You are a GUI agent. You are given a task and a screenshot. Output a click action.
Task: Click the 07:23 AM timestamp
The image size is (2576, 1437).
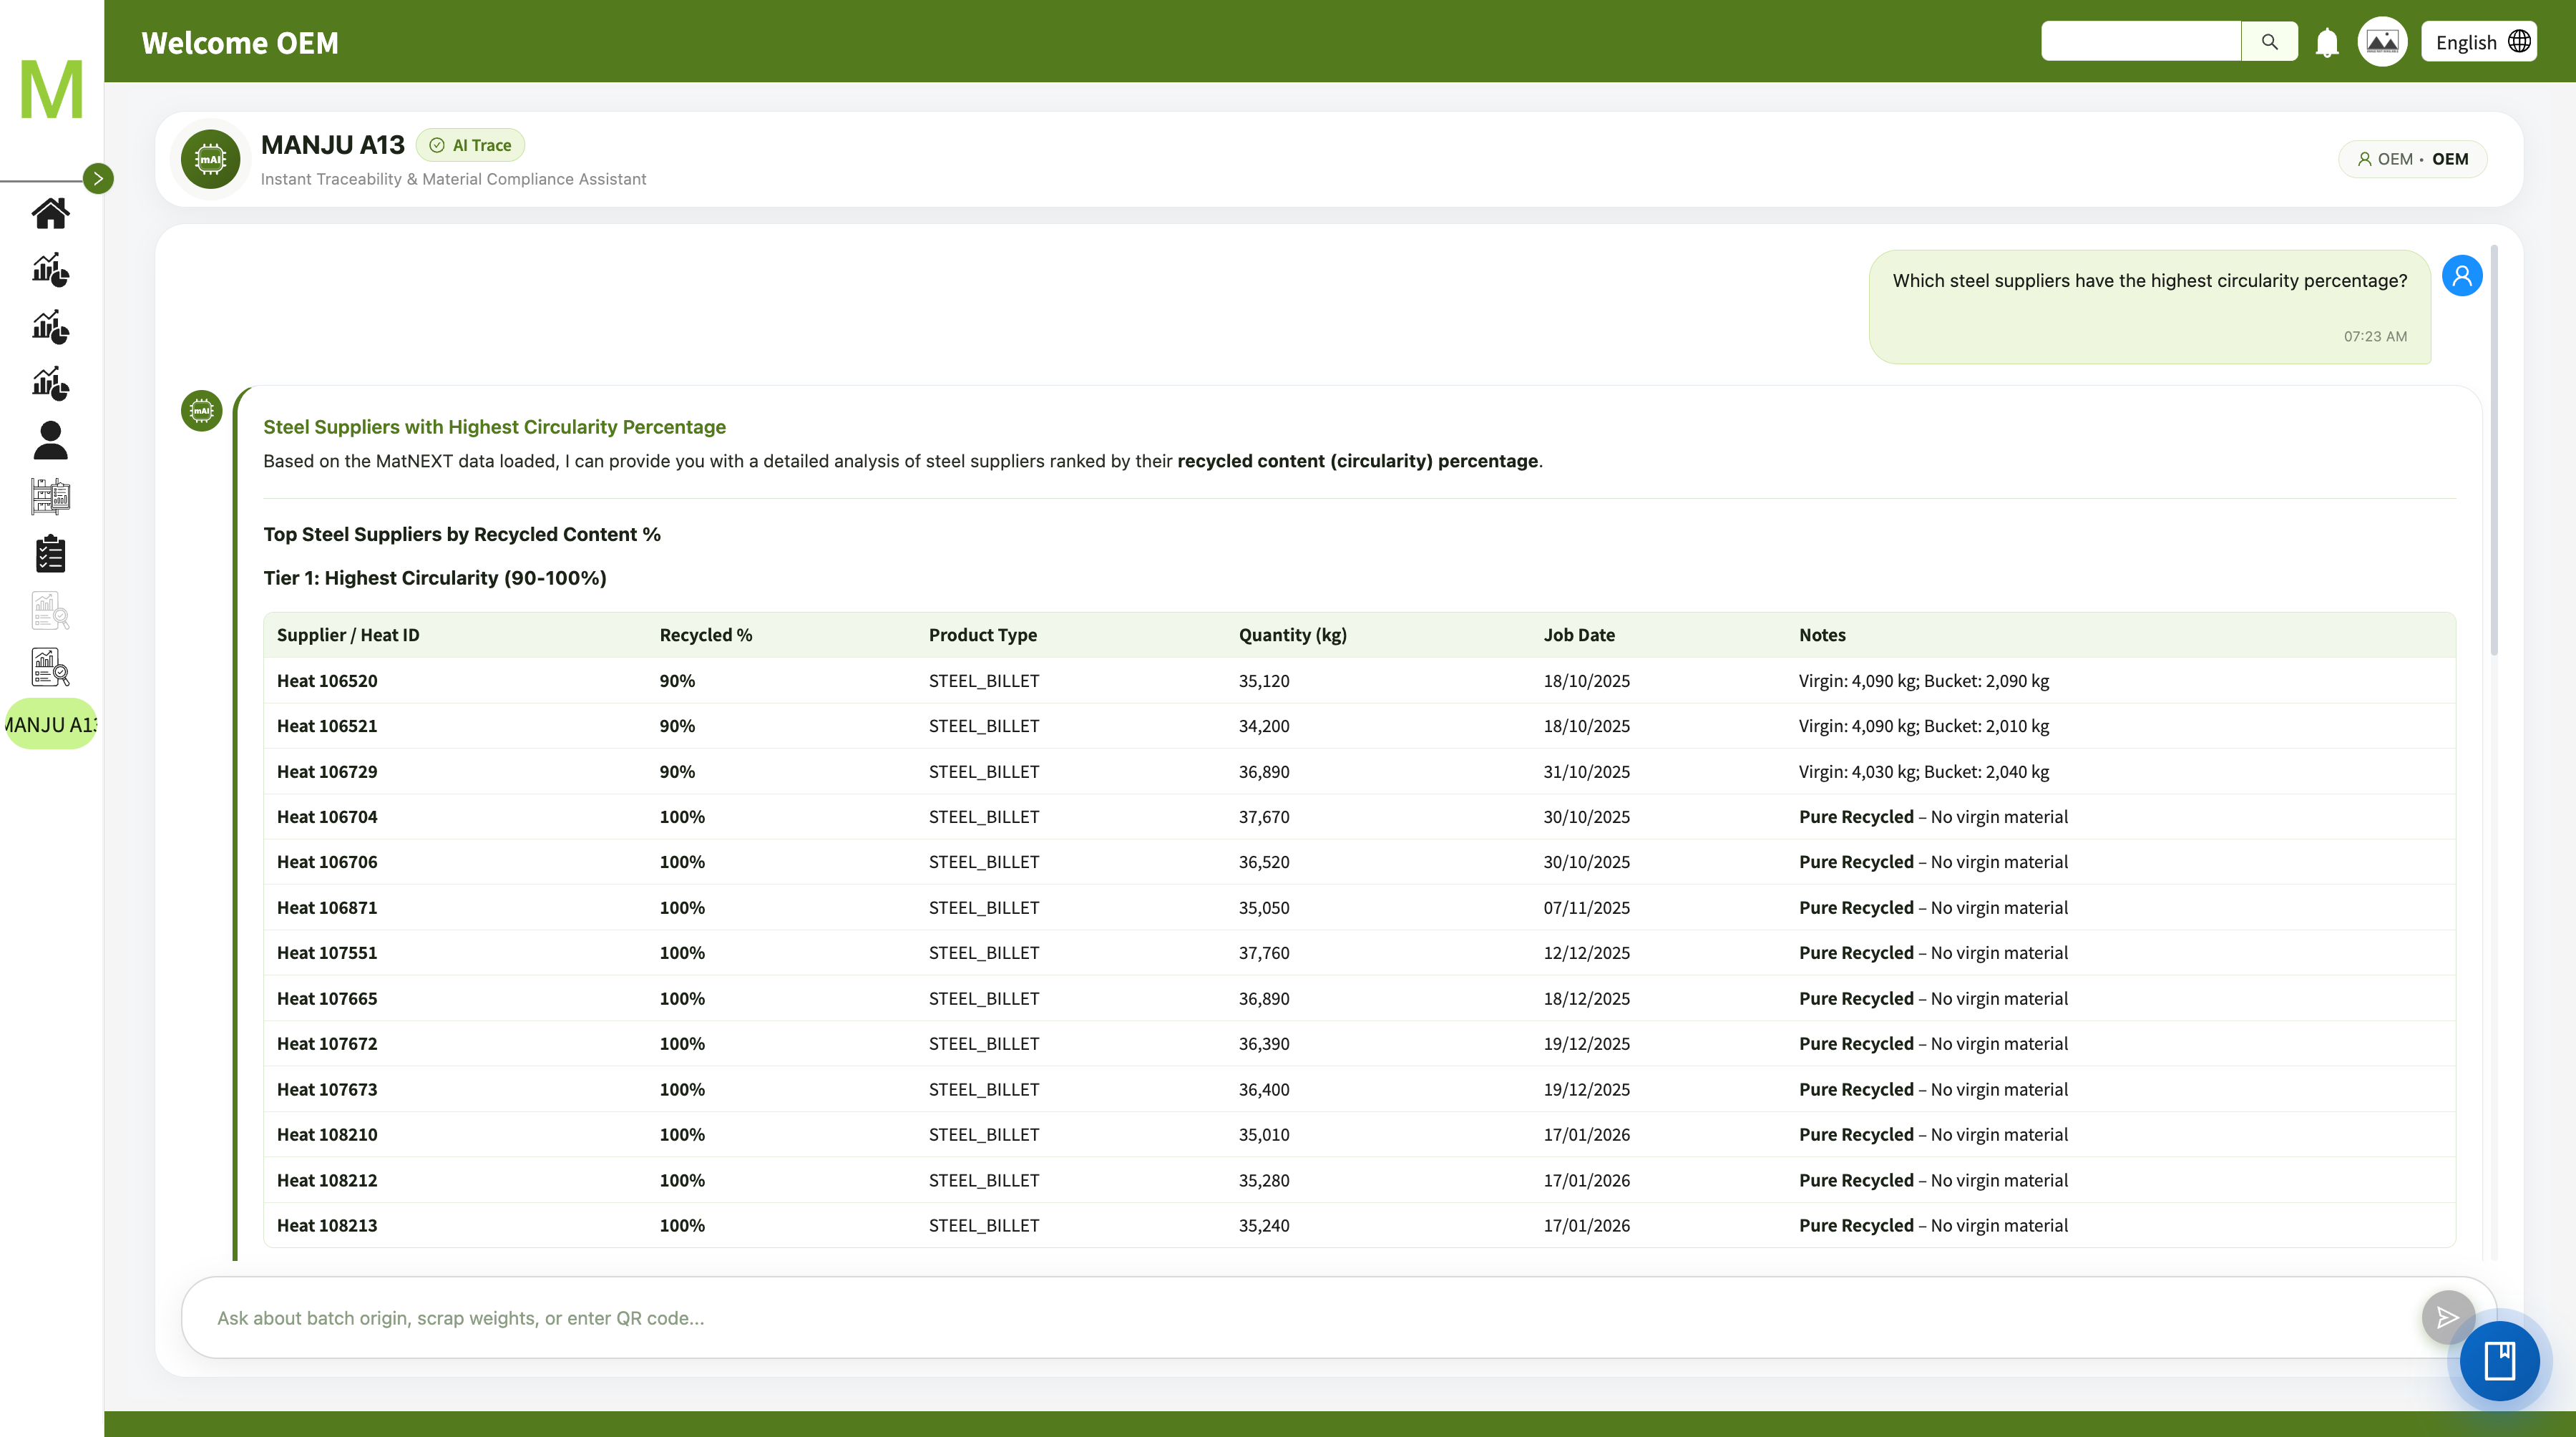click(2375, 337)
